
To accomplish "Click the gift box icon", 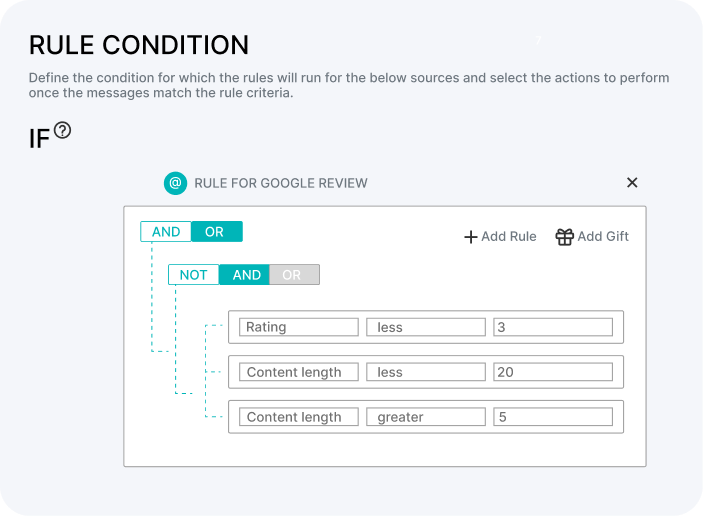I will pos(564,236).
